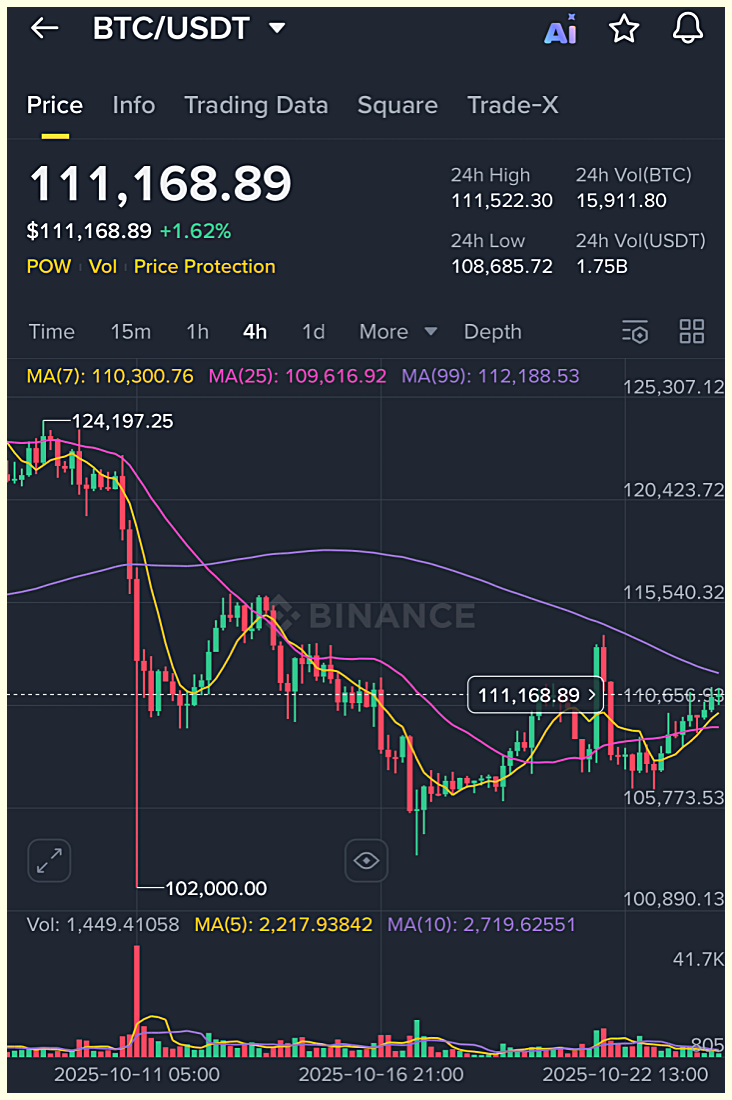Show the Depth chart
The width and height of the screenshot is (732, 1100).
(493, 332)
